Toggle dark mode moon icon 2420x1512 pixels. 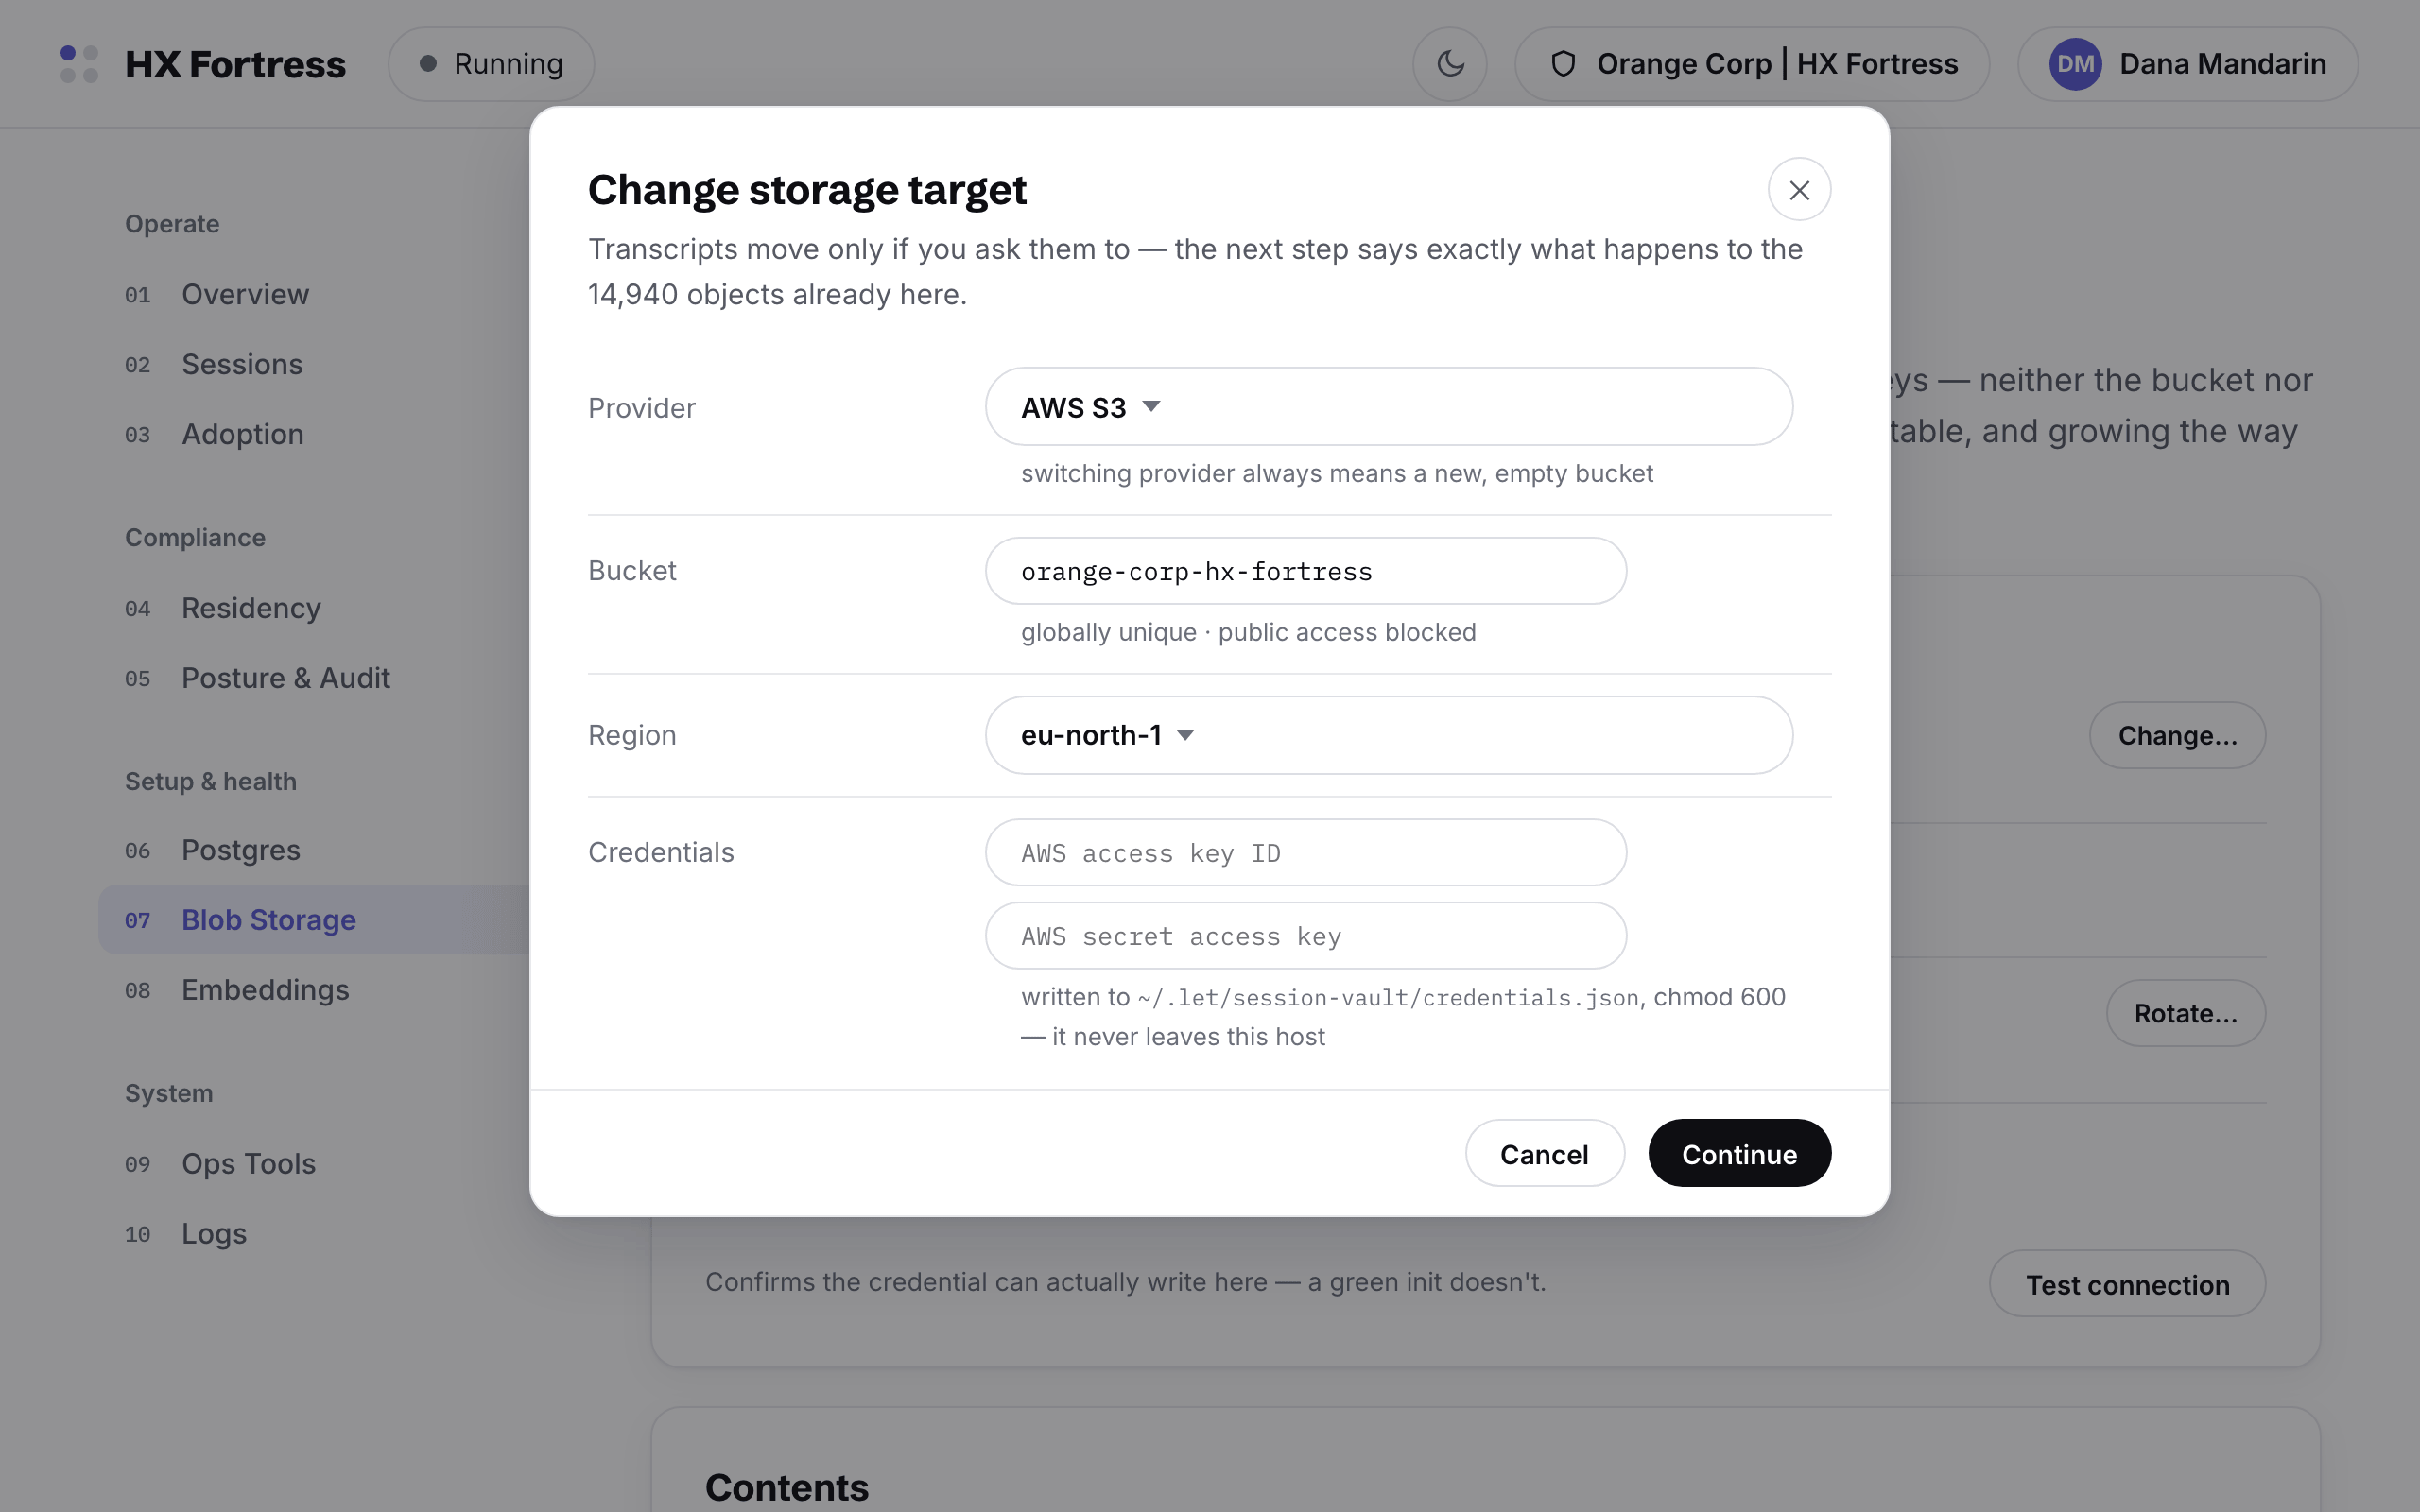1450,64
